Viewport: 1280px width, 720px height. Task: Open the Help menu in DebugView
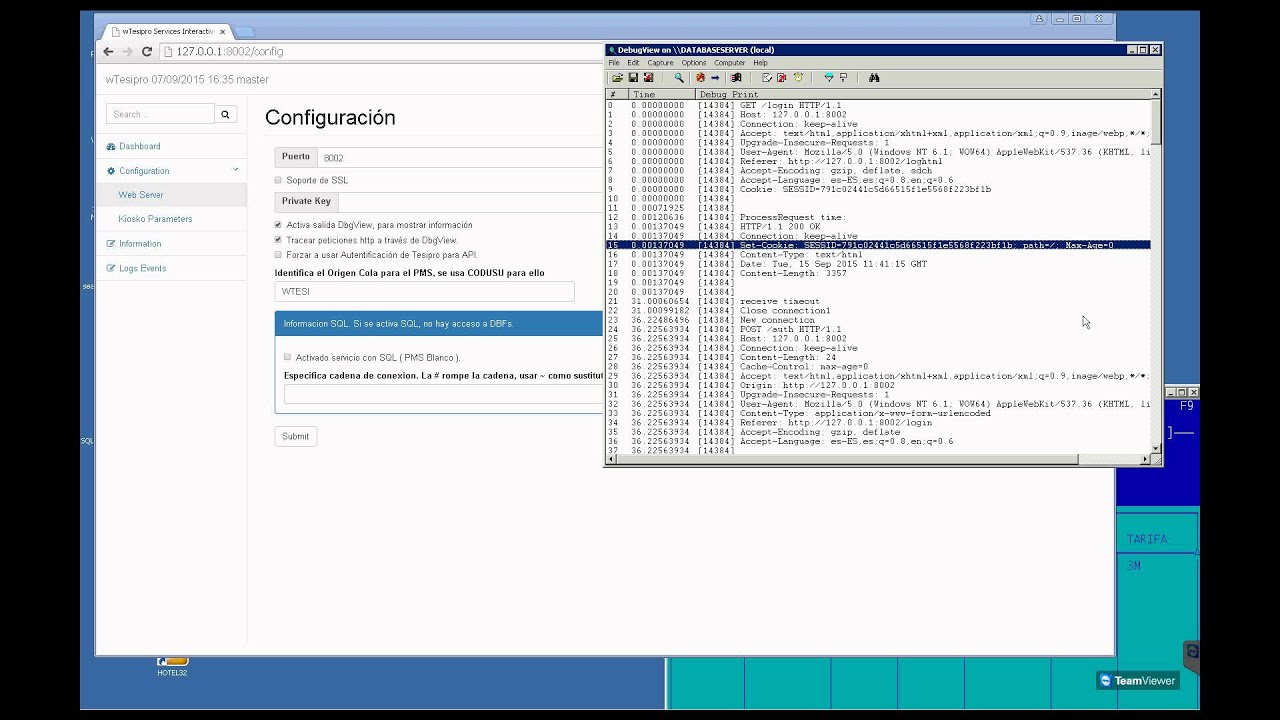[760, 63]
